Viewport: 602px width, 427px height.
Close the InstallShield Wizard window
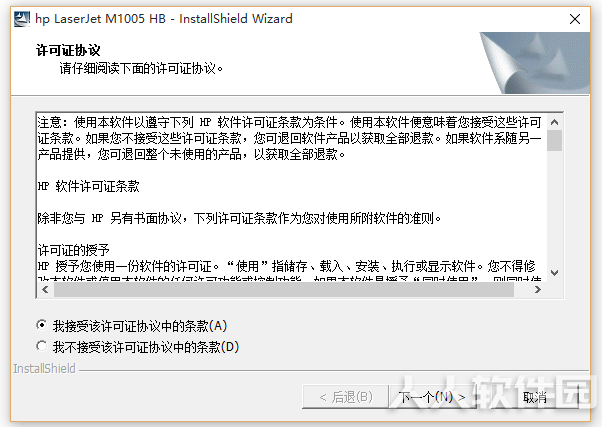575,19
